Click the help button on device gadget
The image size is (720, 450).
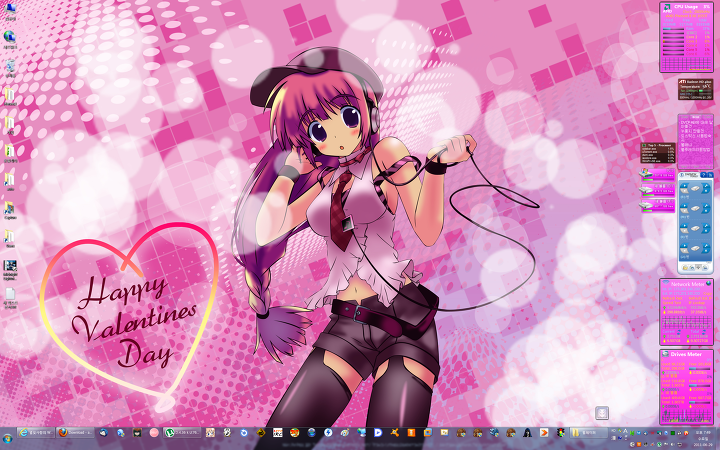703,175
